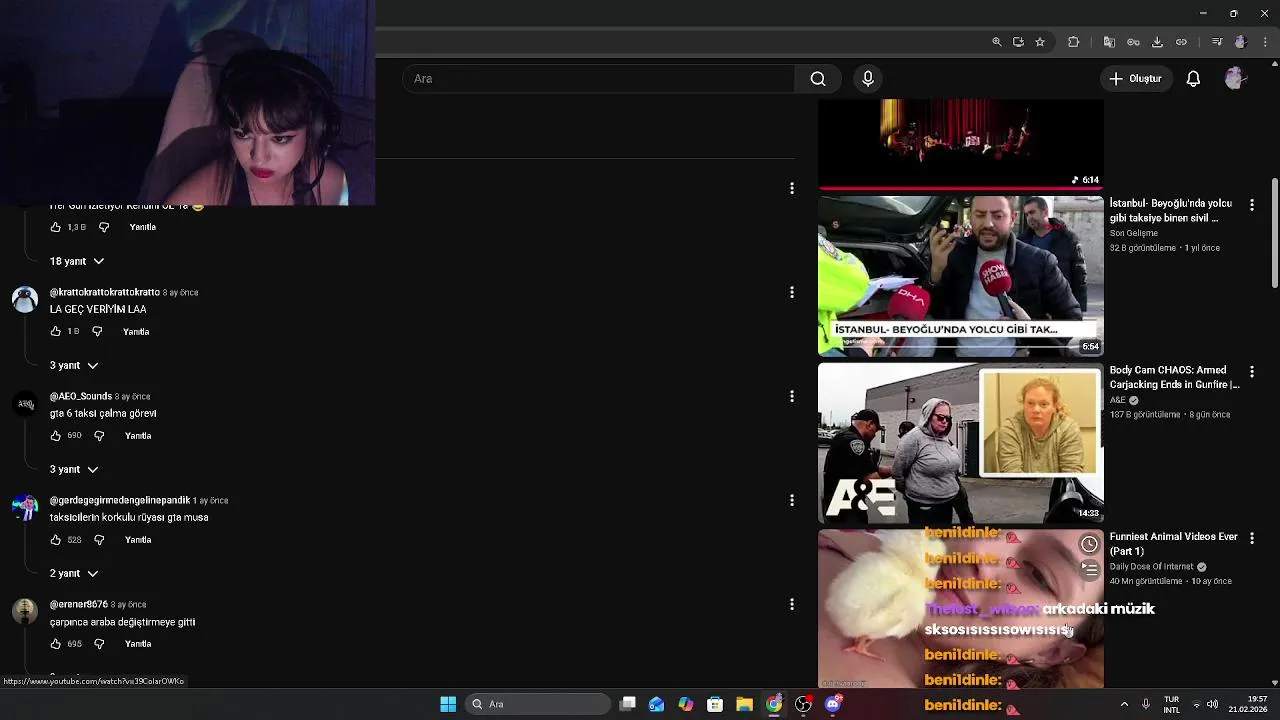Open the Microsoft Store taskbar icon
Image resolution: width=1280 pixels, height=720 pixels.
[x=715, y=704]
